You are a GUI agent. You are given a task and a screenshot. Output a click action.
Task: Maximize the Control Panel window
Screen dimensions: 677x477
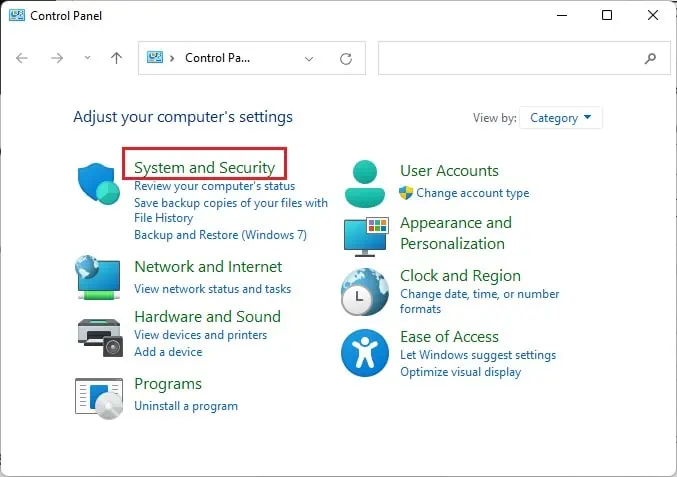click(x=607, y=16)
